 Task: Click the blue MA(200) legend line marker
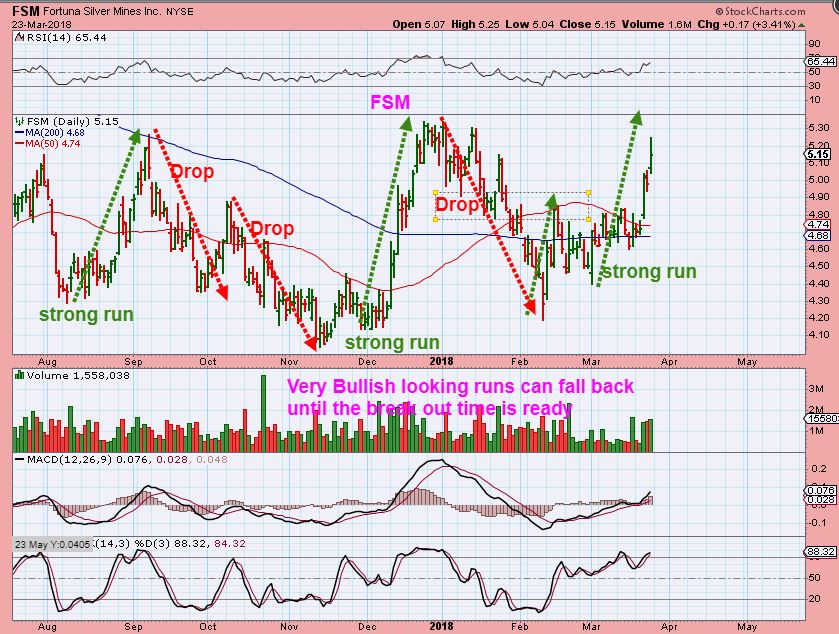19,133
